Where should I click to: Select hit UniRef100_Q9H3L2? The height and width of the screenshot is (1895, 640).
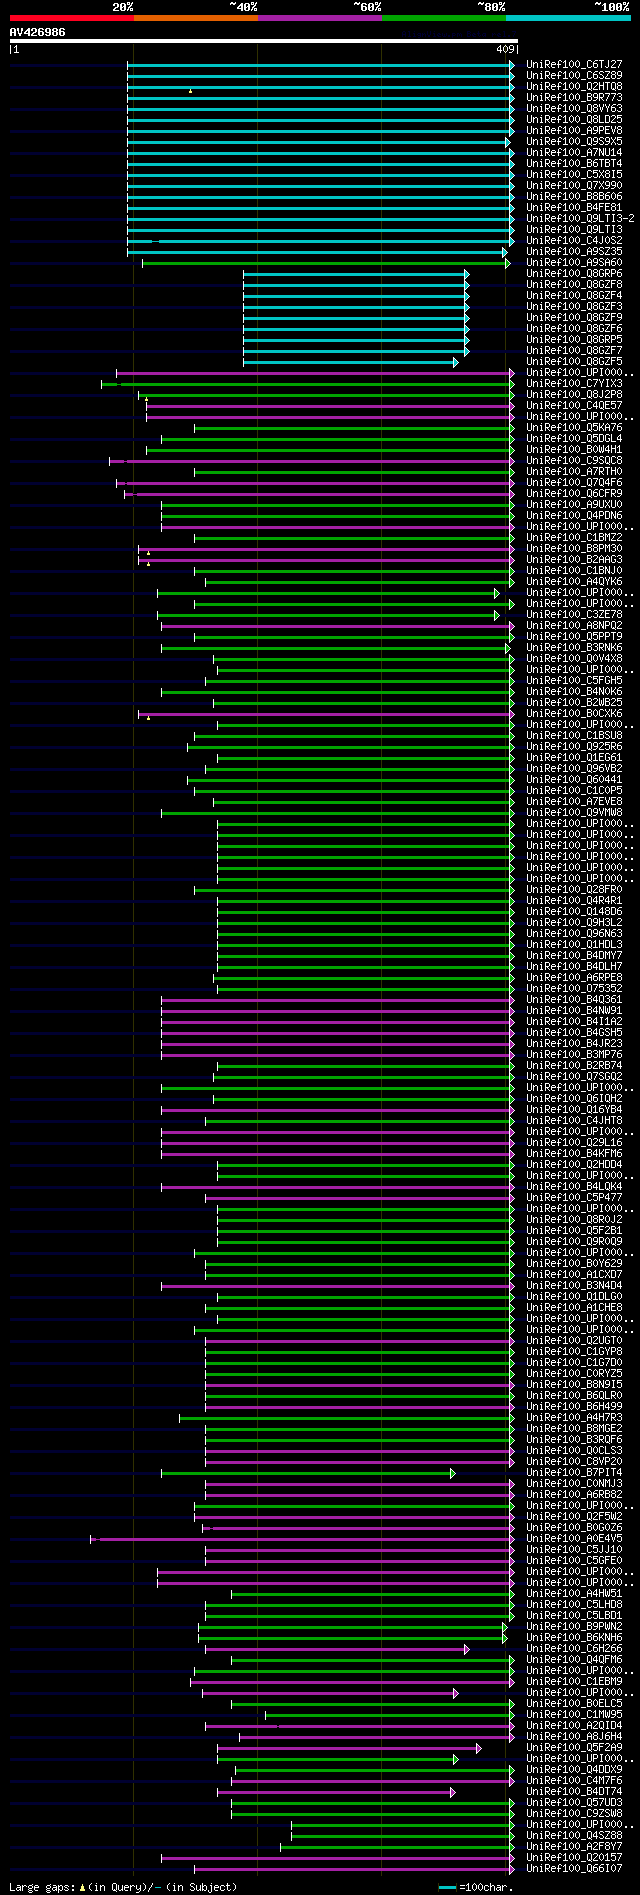point(574,922)
